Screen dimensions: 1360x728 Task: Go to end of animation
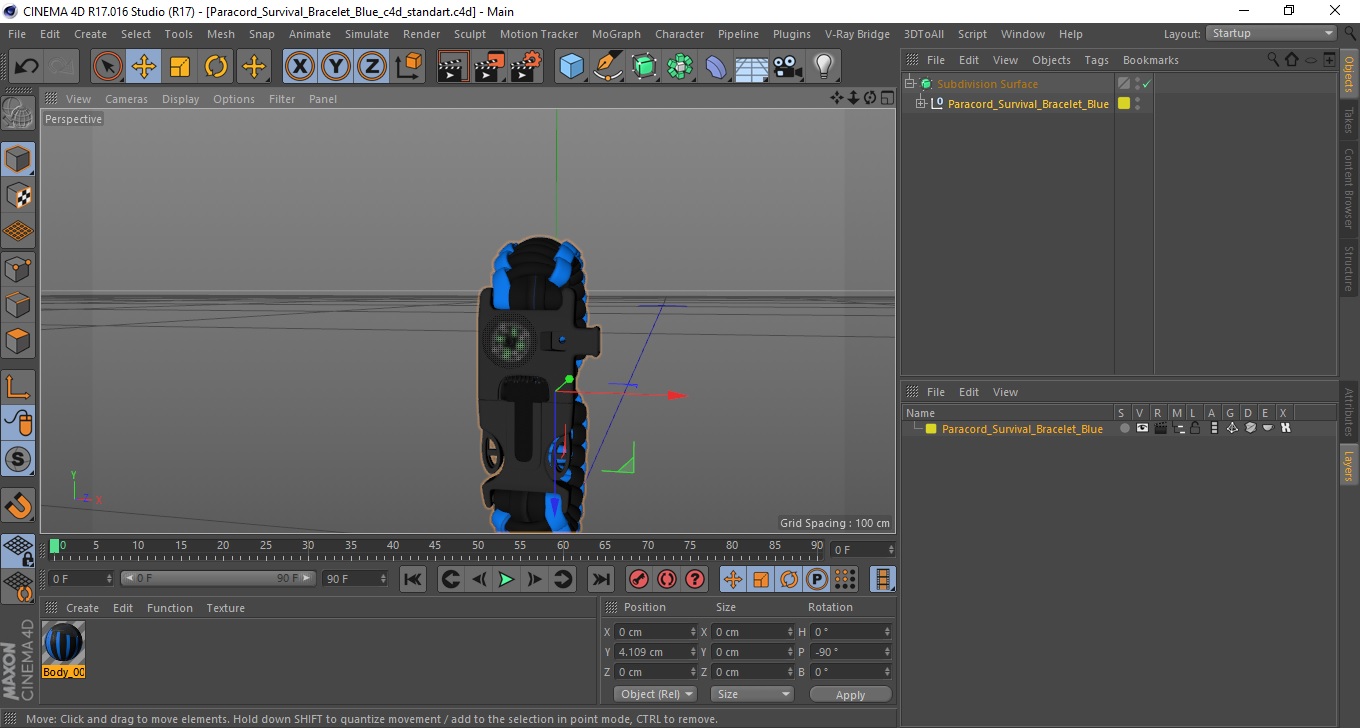point(600,579)
